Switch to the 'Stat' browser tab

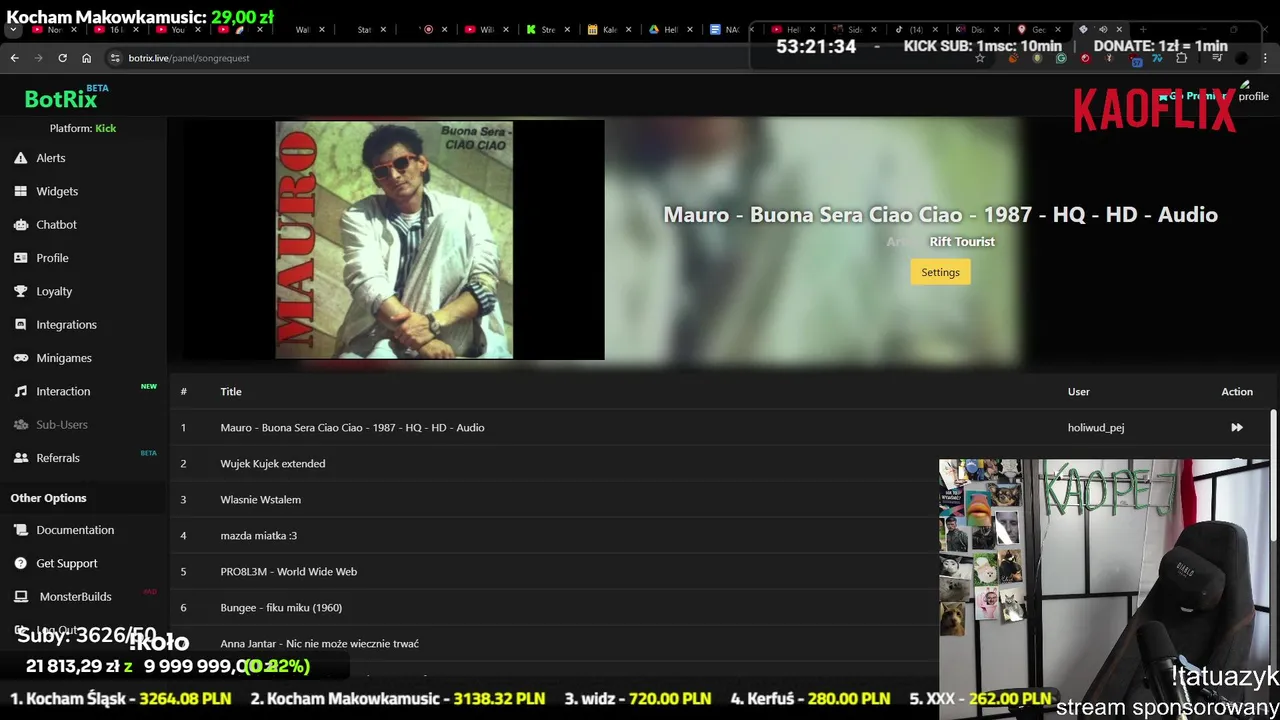(x=364, y=30)
